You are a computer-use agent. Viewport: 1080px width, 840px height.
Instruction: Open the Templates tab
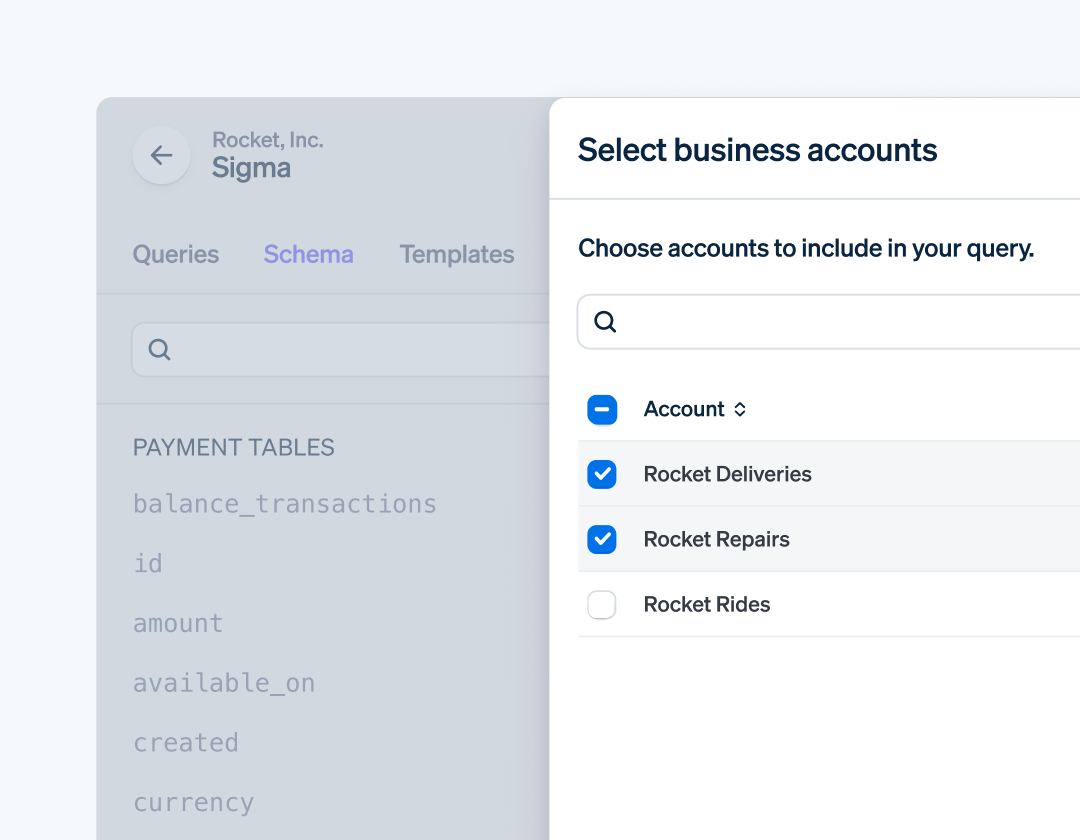click(x=457, y=254)
